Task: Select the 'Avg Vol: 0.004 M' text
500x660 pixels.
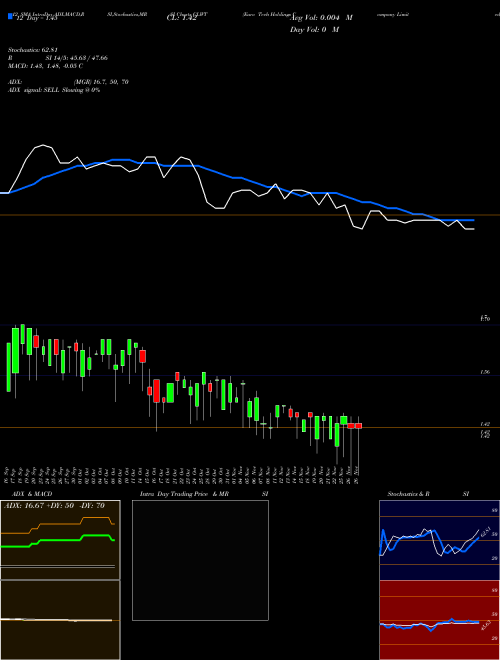Action: [322, 18]
